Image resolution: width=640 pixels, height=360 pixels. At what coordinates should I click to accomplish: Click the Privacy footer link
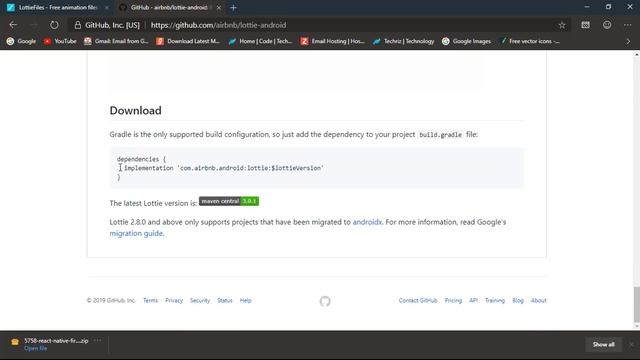tap(174, 300)
